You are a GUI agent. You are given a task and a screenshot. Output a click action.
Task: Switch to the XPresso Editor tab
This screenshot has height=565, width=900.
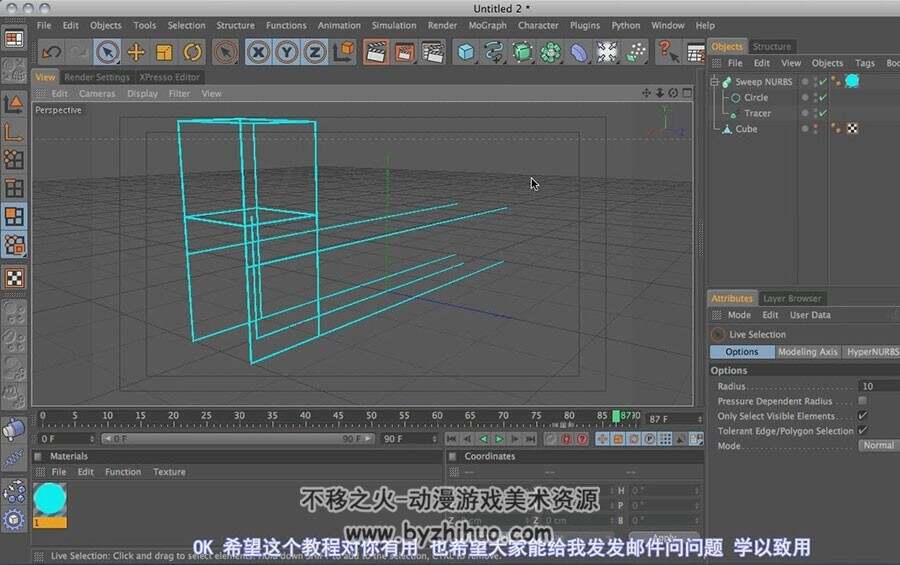tap(169, 77)
